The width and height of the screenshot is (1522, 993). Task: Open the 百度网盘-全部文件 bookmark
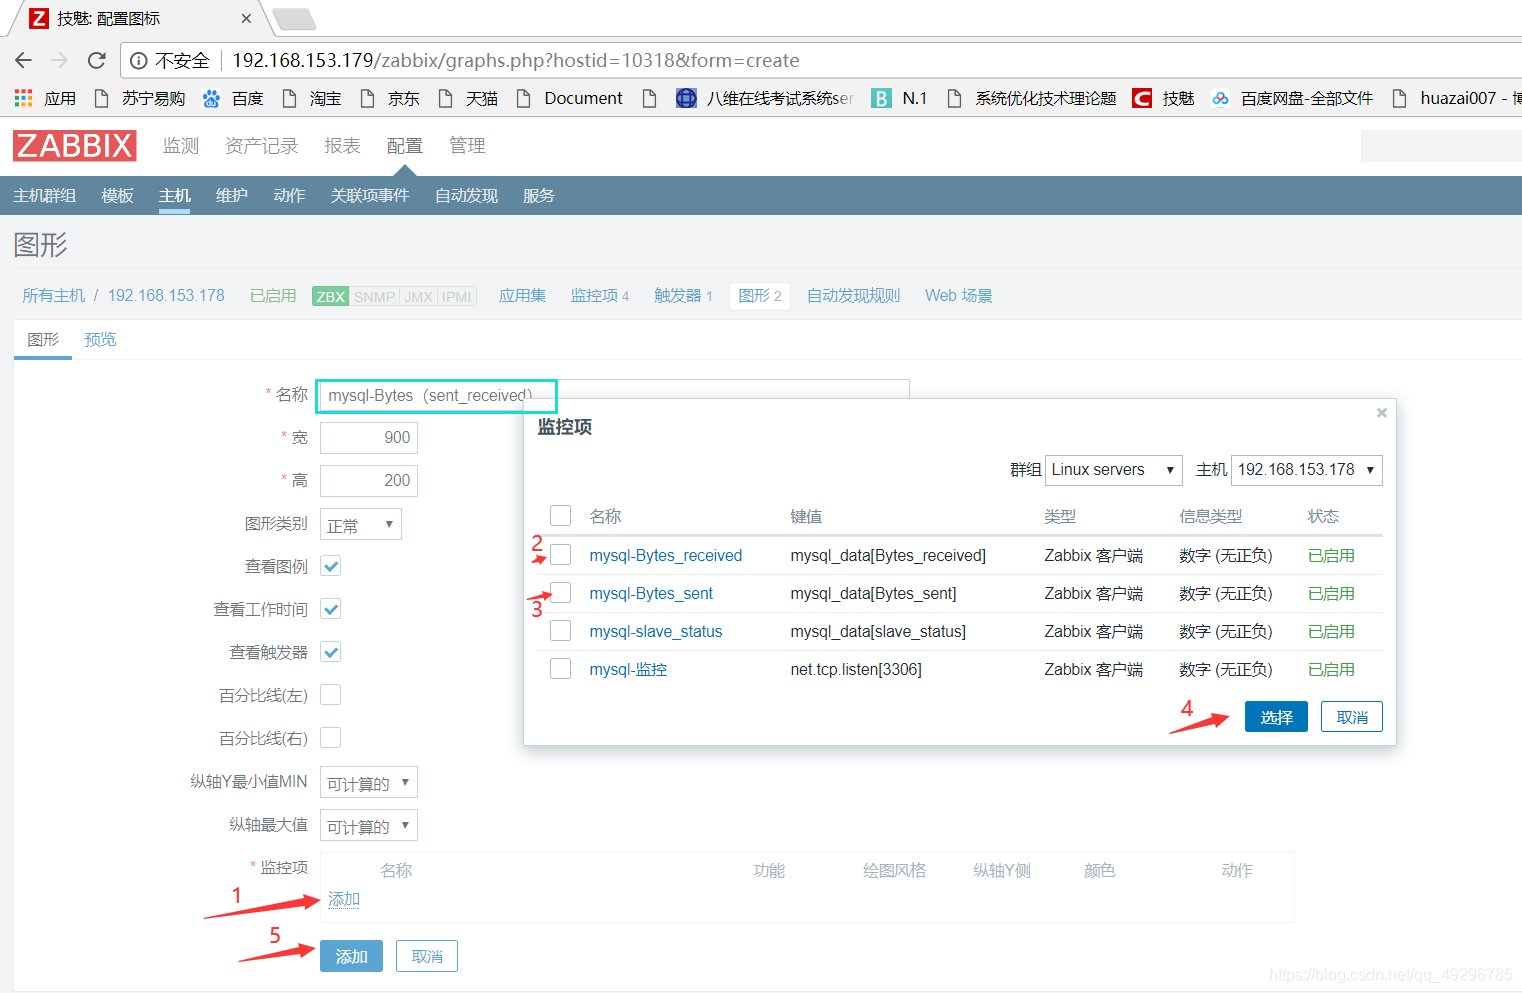[1292, 98]
